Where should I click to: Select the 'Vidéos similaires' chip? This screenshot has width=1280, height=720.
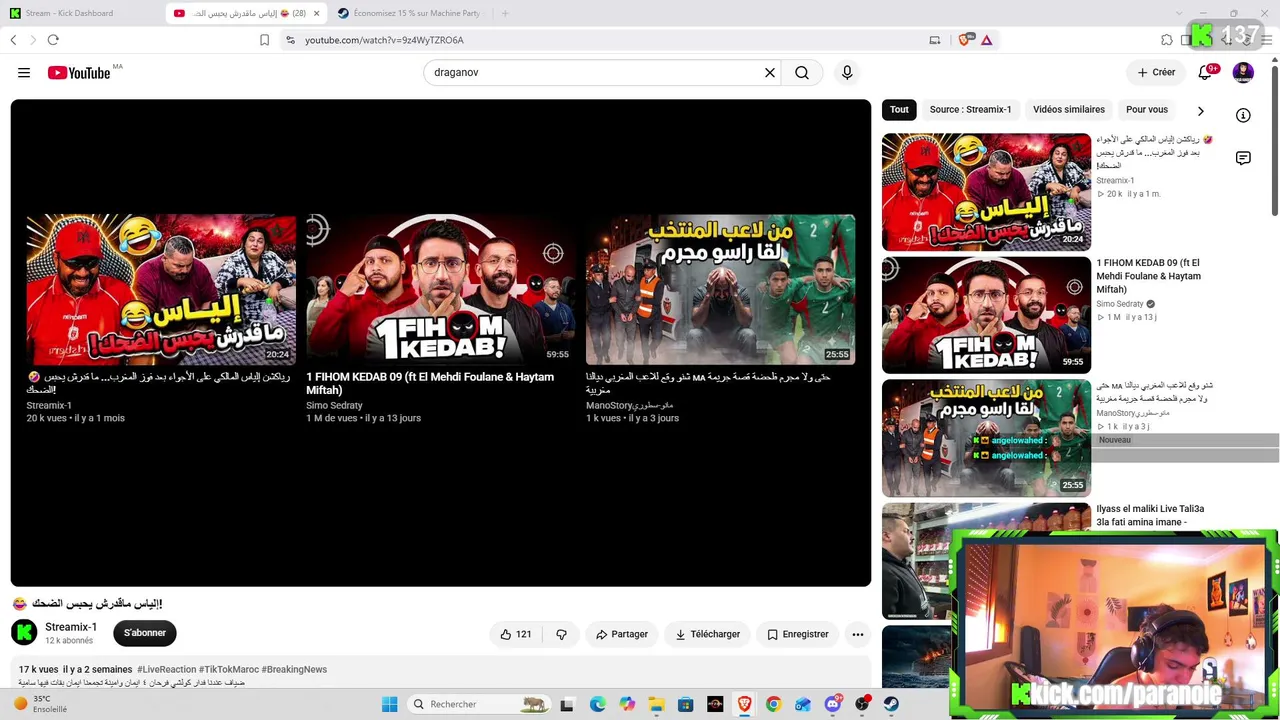[1069, 110]
